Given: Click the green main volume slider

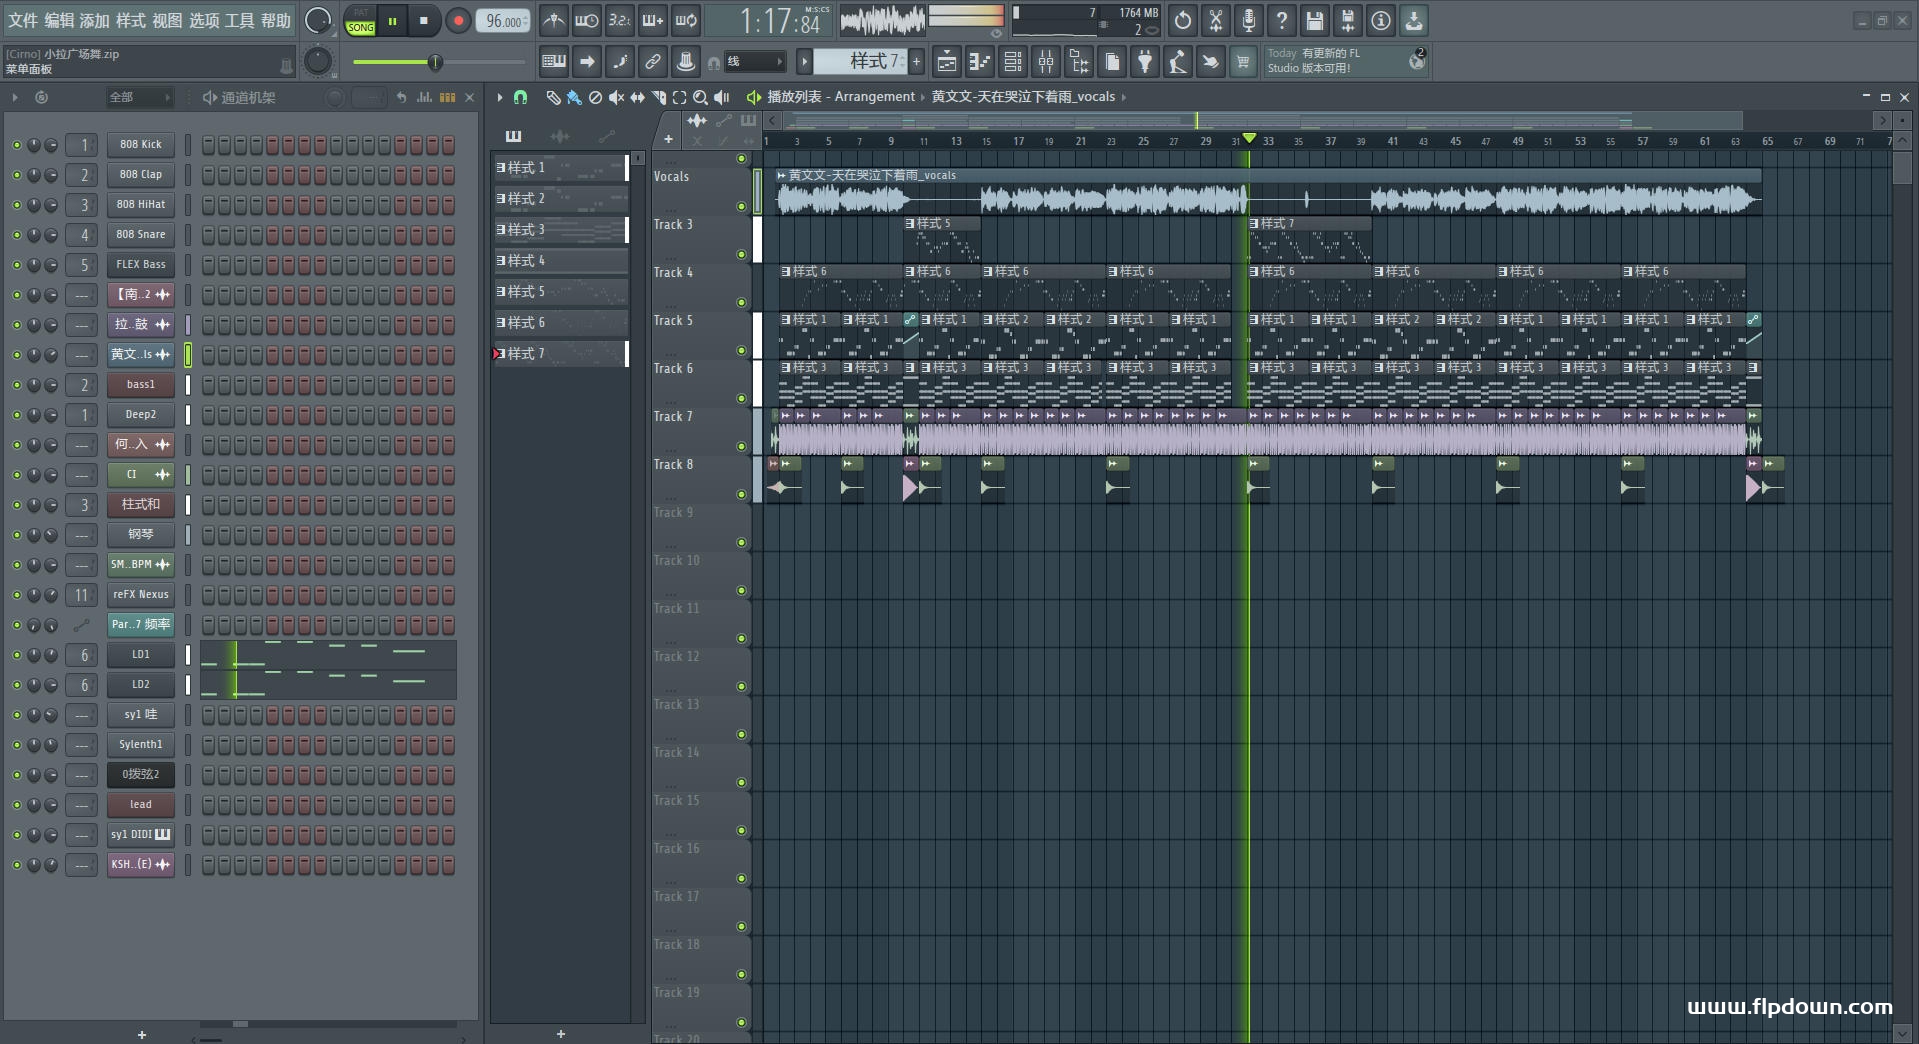Looking at the screenshot, I should coord(434,62).
